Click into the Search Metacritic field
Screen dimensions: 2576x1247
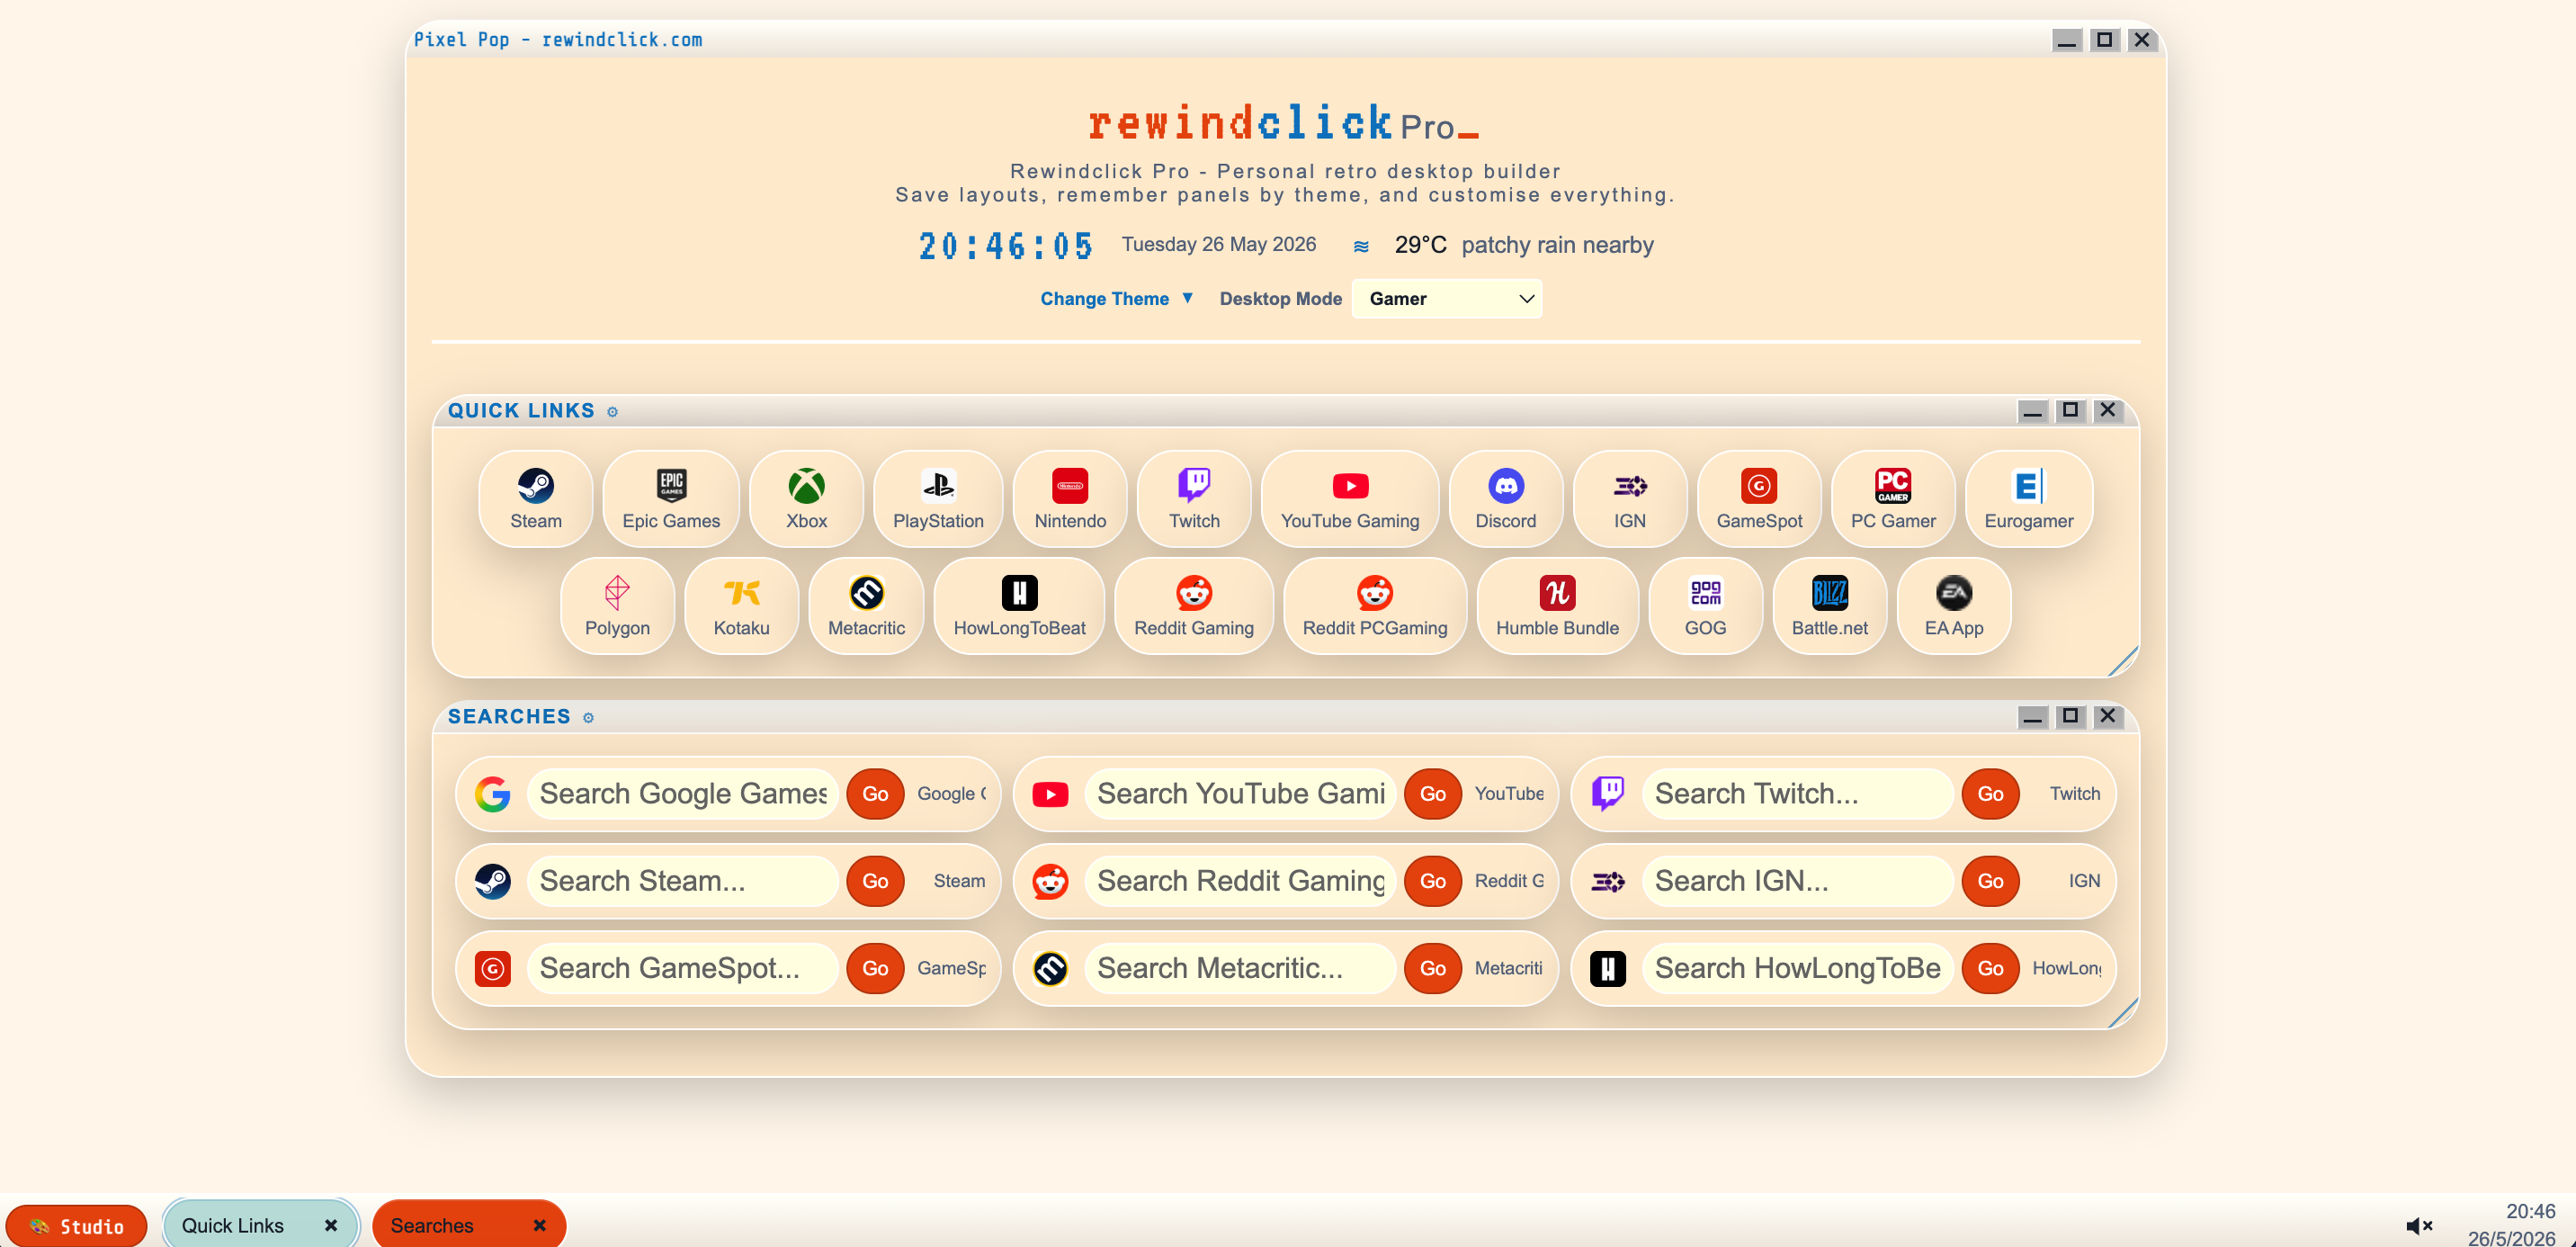[x=1240, y=968]
